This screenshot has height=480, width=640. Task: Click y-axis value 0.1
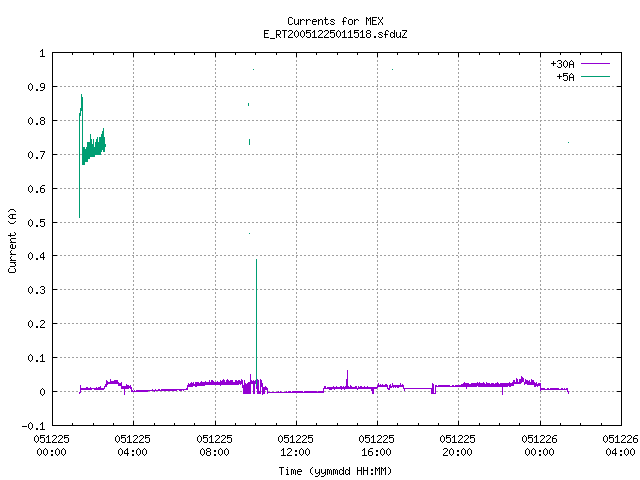[36, 358]
